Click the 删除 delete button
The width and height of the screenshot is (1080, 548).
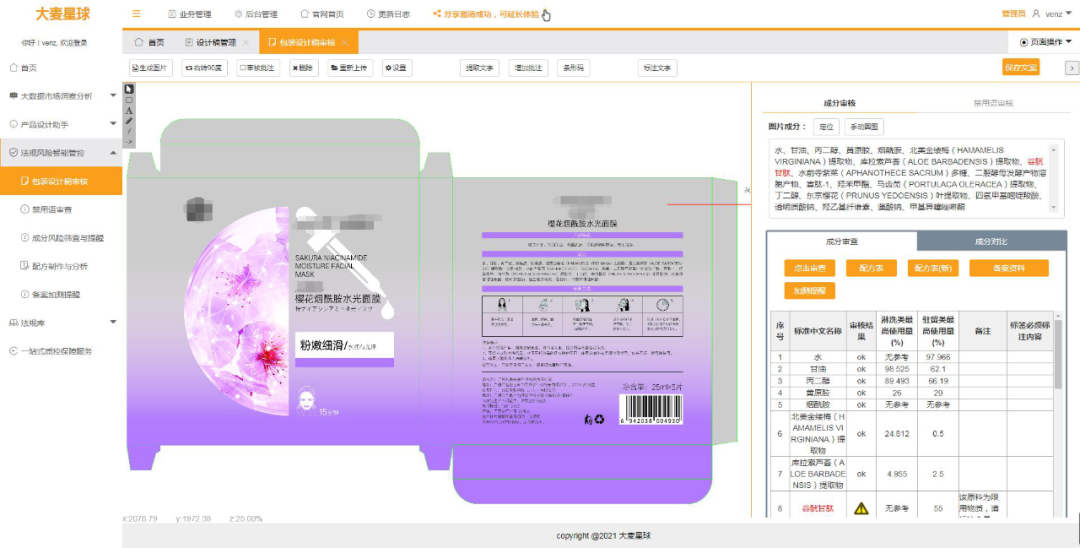click(x=303, y=67)
